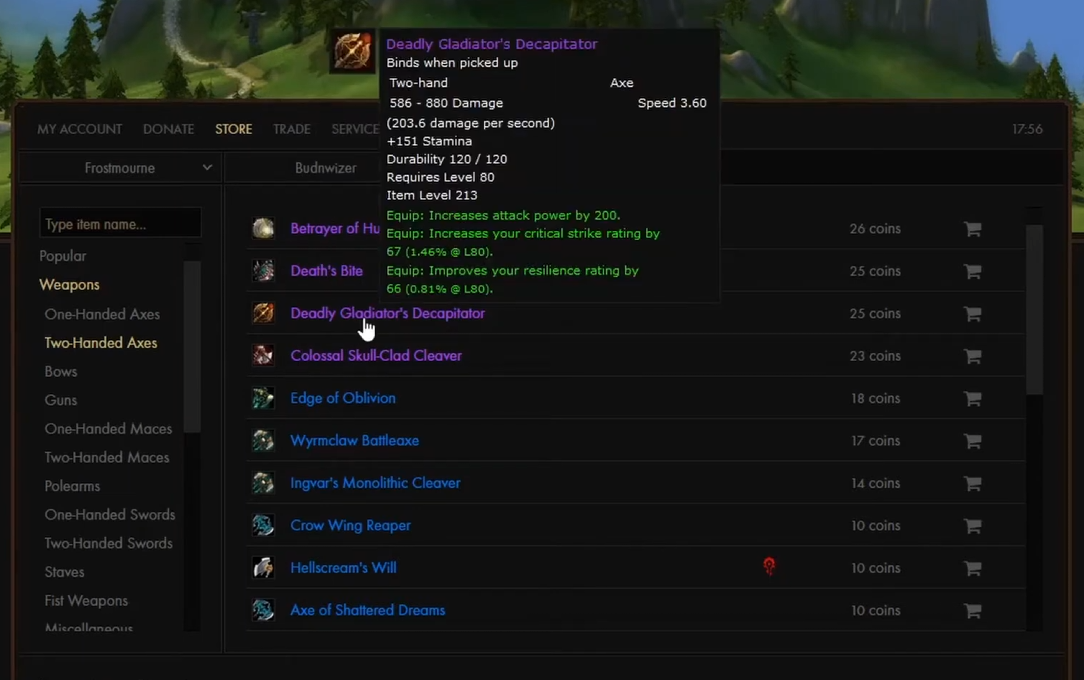Click Wyrmclaw Battleaxe item thumbnail

click(263, 440)
